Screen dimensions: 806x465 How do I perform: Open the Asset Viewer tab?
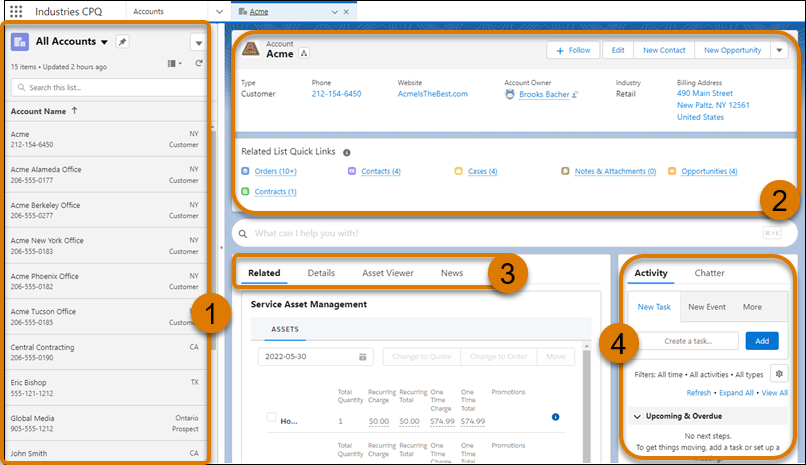[x=388, y=273]
